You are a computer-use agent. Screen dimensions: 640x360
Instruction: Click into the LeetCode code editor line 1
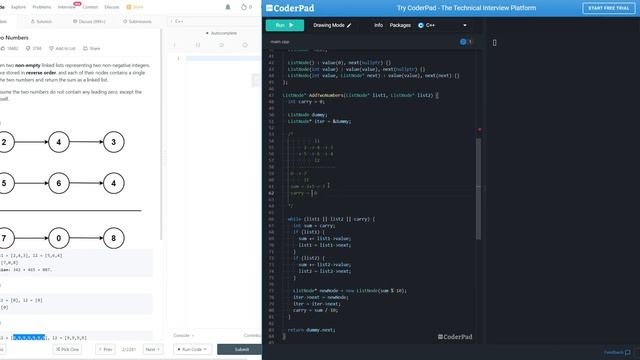point(223,58)
